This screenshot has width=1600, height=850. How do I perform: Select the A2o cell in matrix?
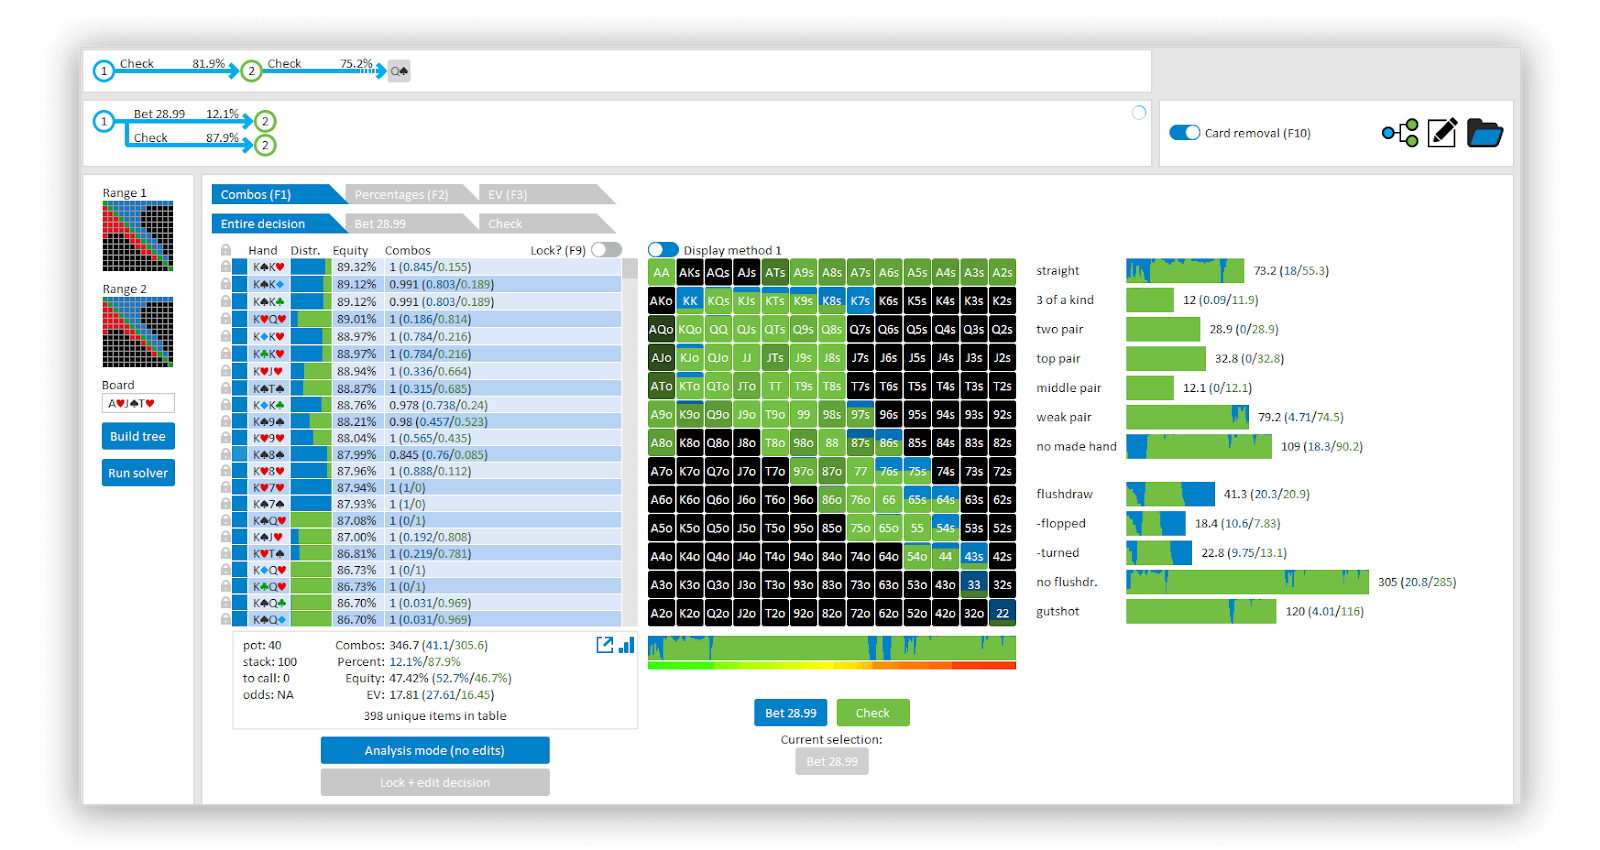(x=661, y=613)
